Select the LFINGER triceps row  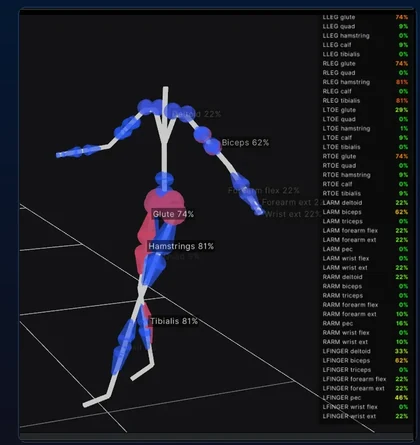365,370
